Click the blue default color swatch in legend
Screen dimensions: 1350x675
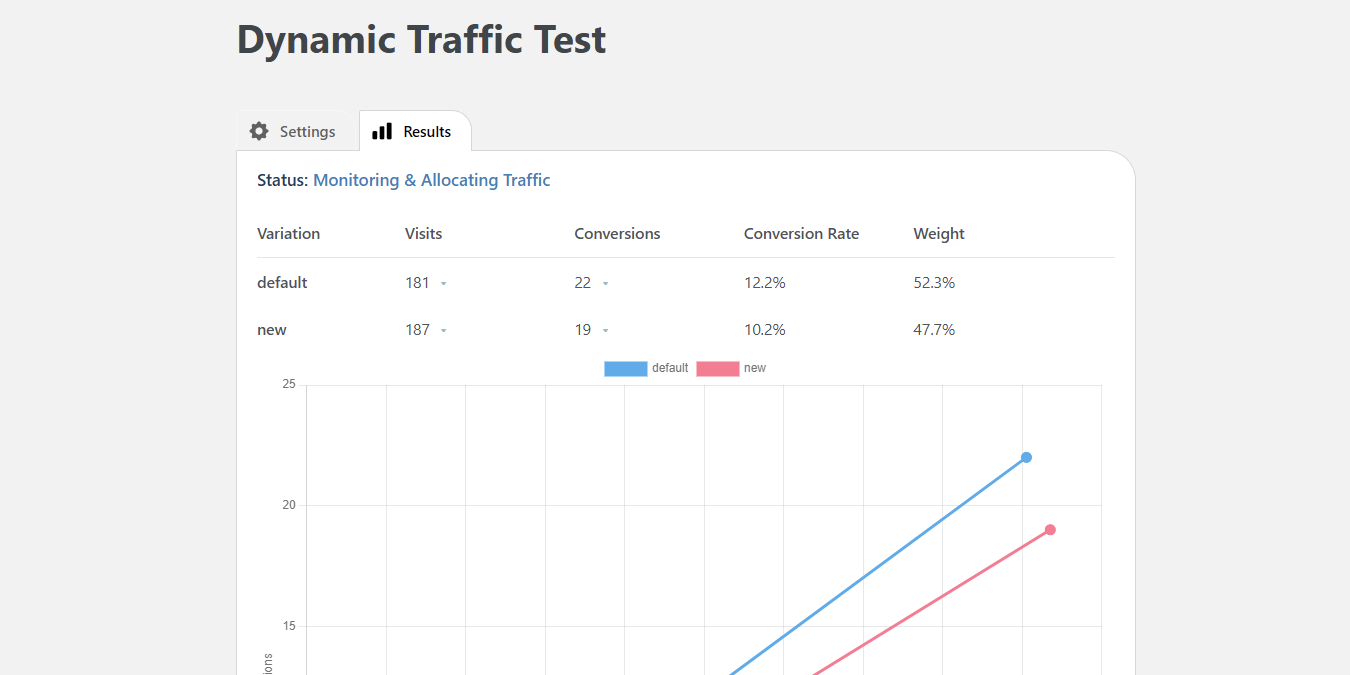(625, 368)
